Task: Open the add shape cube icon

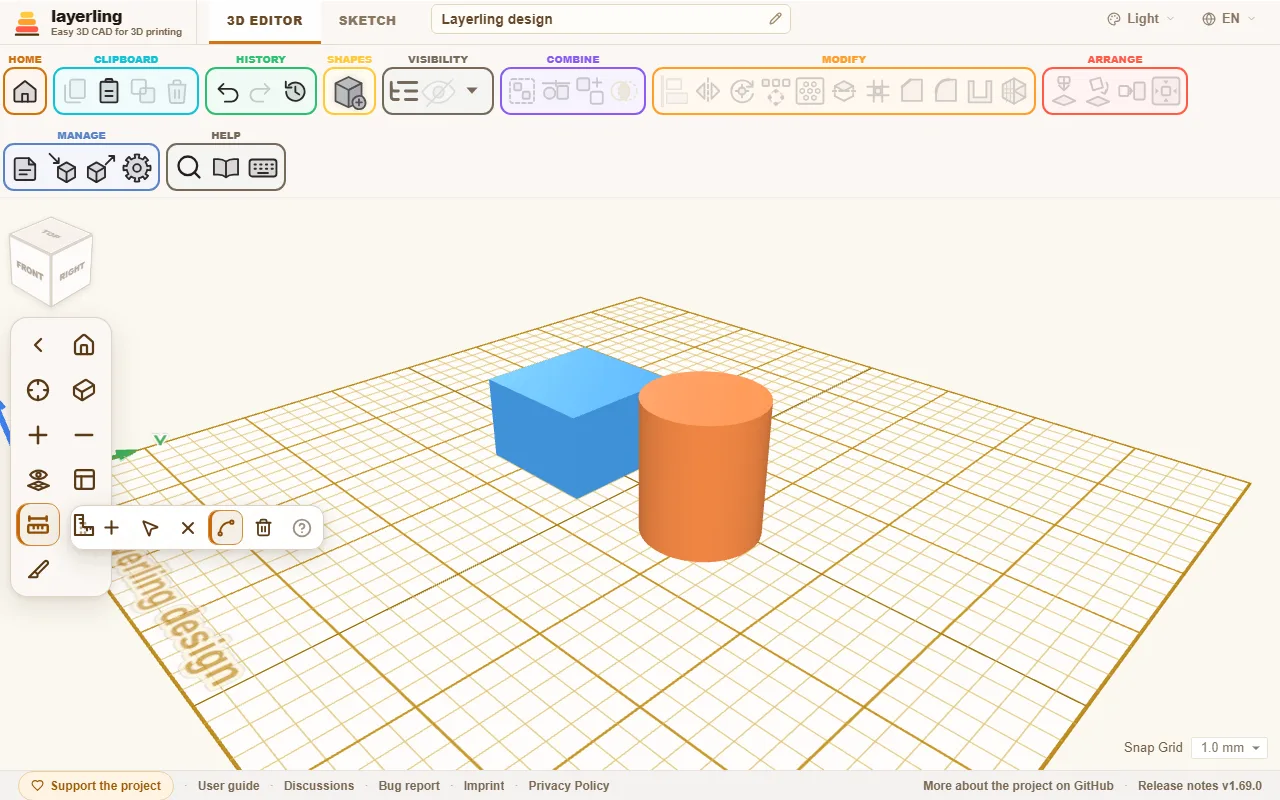Action: pyautogui.click(x=349, y=92)
